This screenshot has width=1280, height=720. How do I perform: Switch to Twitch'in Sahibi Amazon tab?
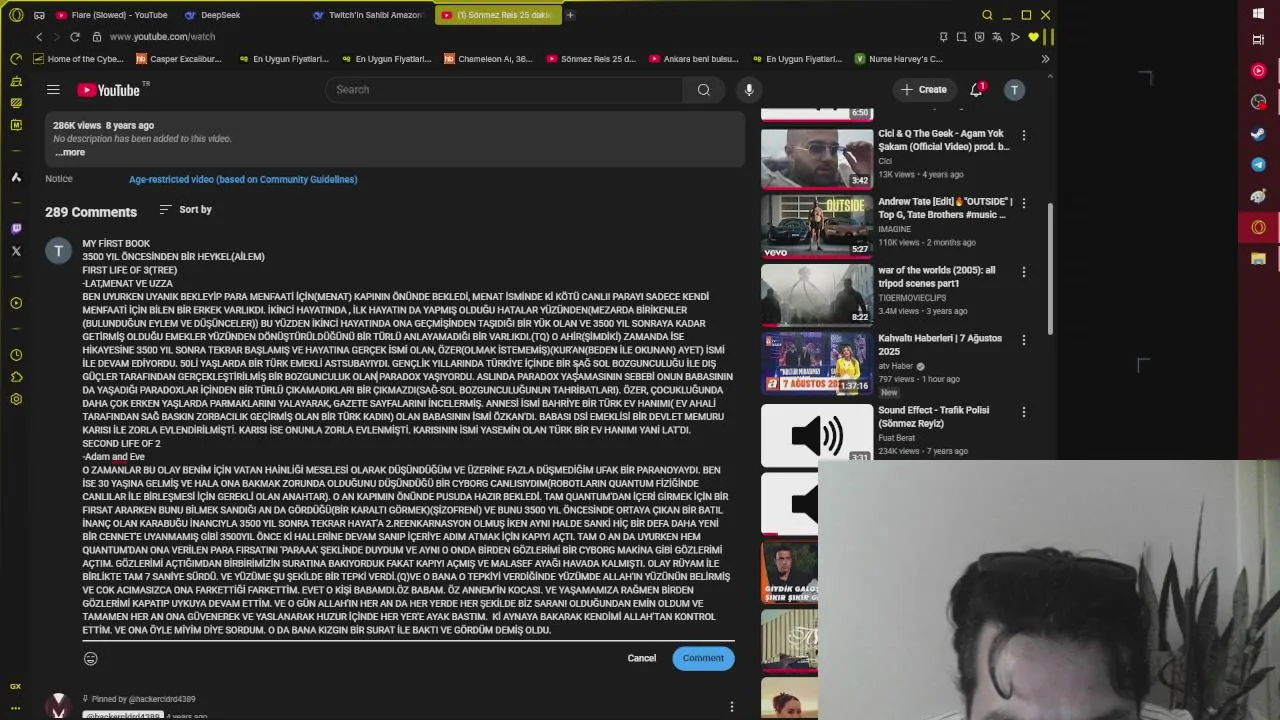pyautogui.click(x=368, y=15)
